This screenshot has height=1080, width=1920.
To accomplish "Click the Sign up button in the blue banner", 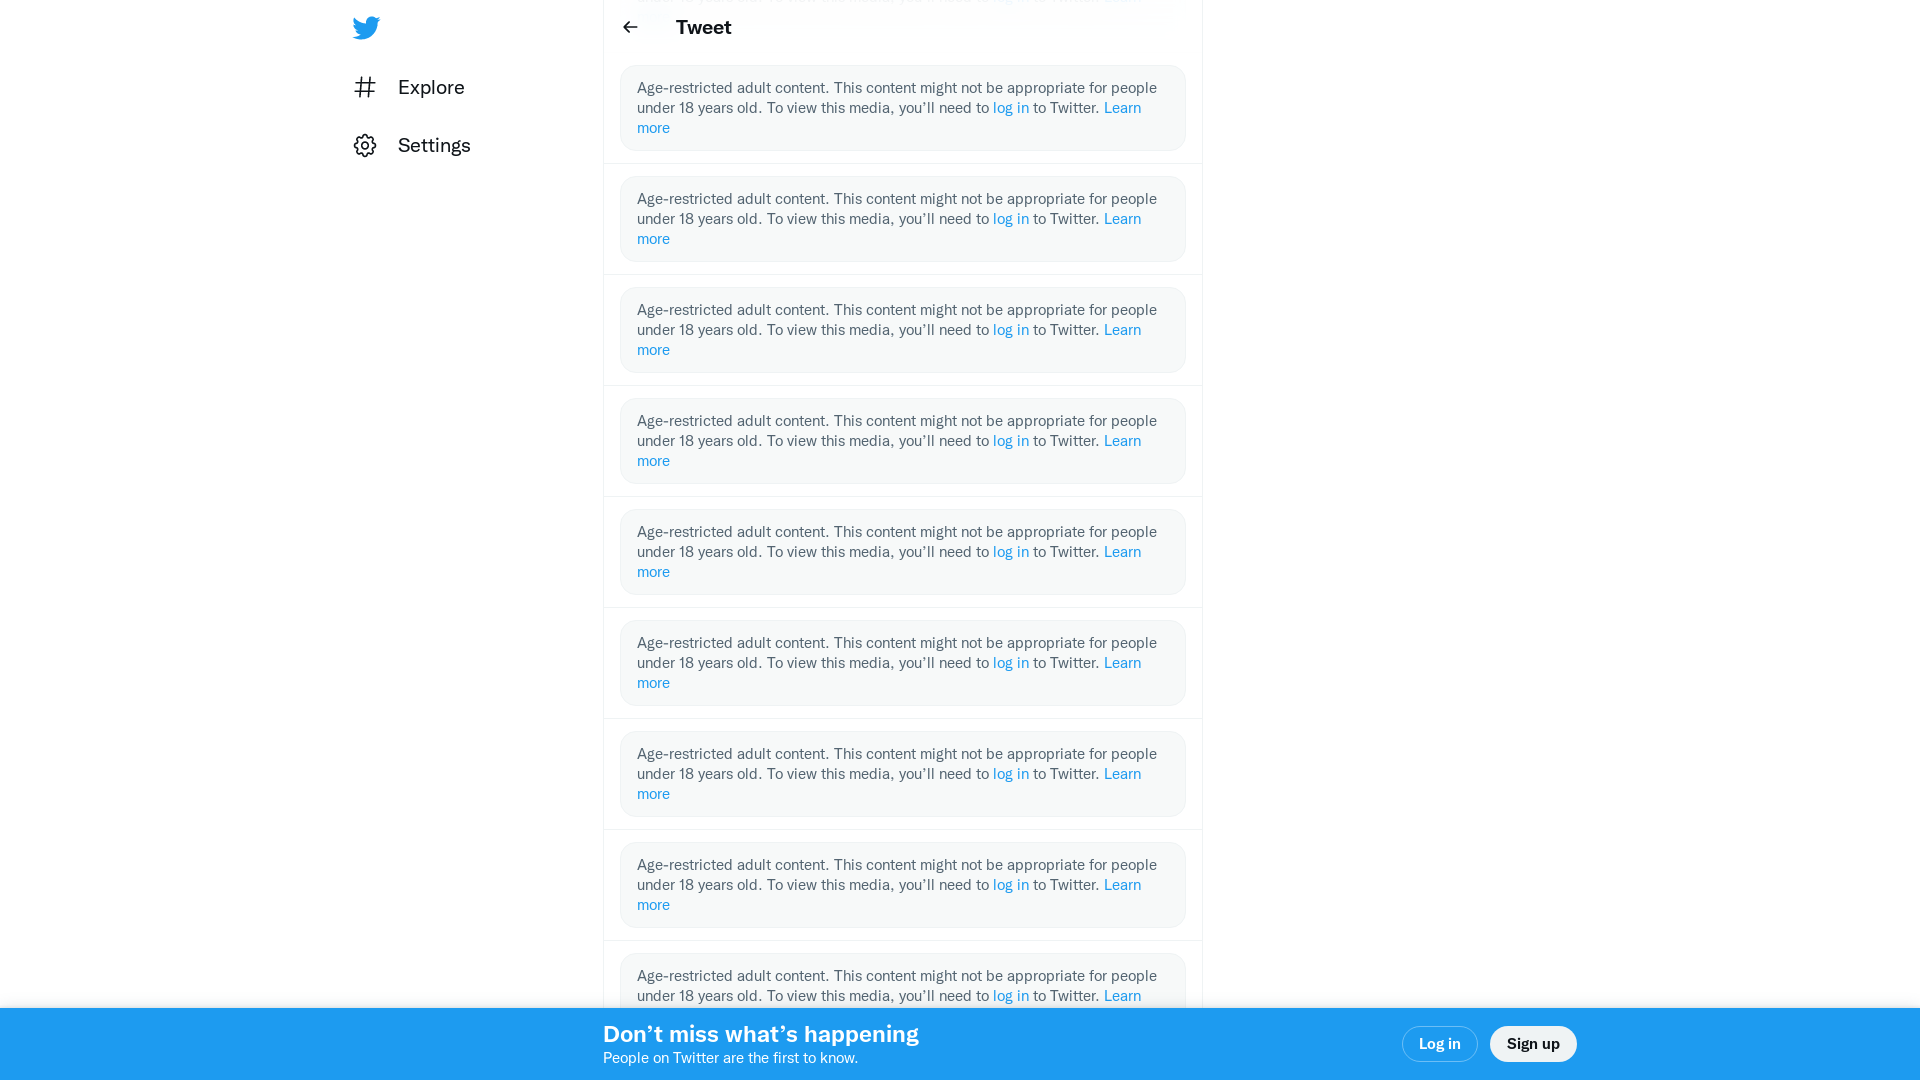I will (1533, 1044).
